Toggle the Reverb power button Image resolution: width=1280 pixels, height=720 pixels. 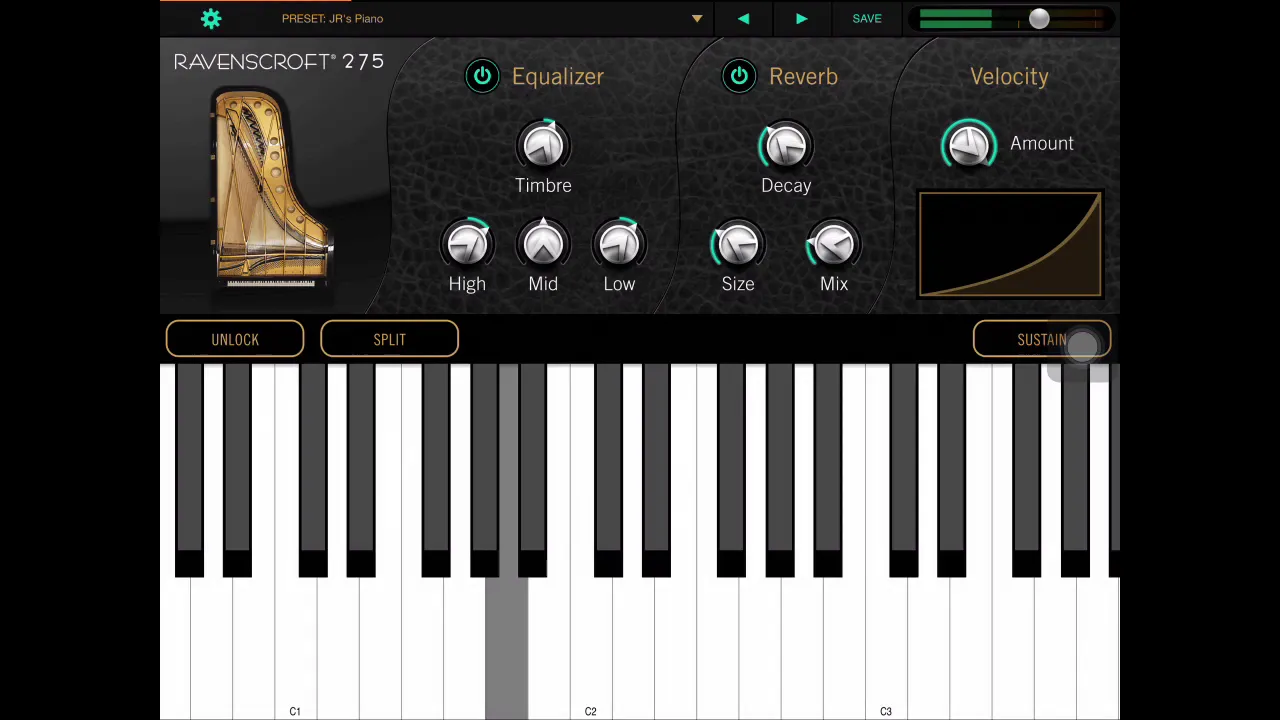tap(739, 76)
